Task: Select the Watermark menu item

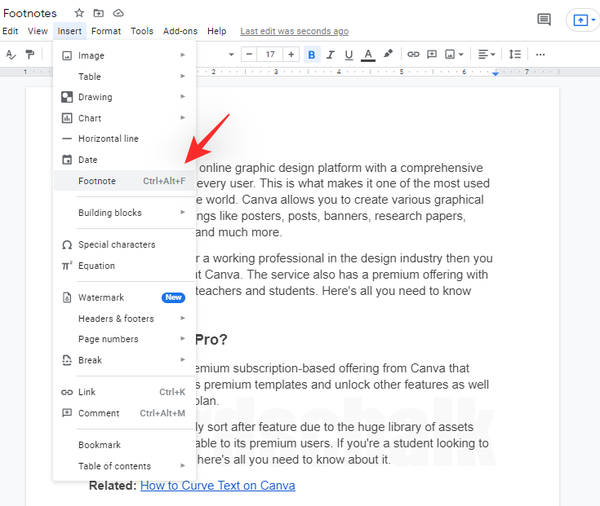Action: pyautogui.click(x=124, y=297)
